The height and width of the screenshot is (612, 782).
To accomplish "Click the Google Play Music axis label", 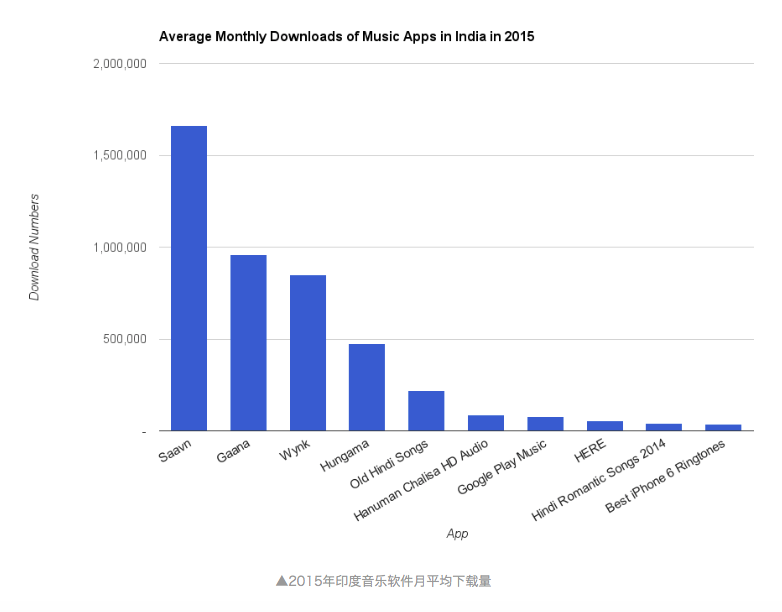I will pos(502,467).
